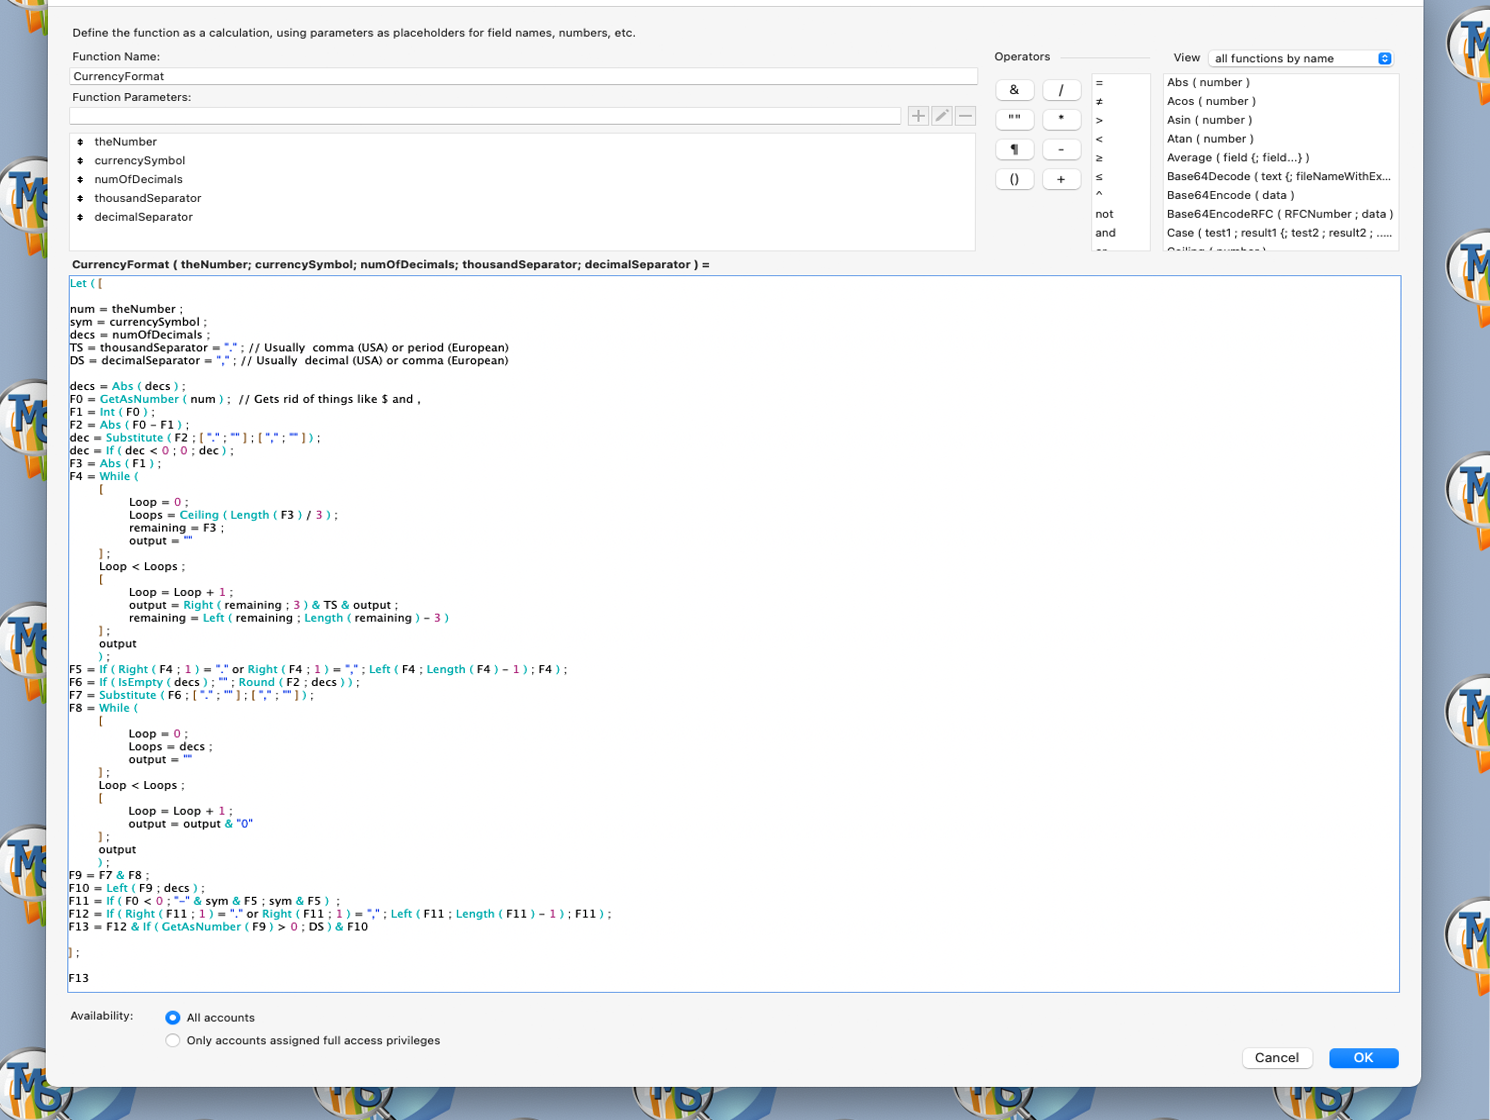
Task: Select the less-or-equal operator
Action: [x=1121, y=177]
